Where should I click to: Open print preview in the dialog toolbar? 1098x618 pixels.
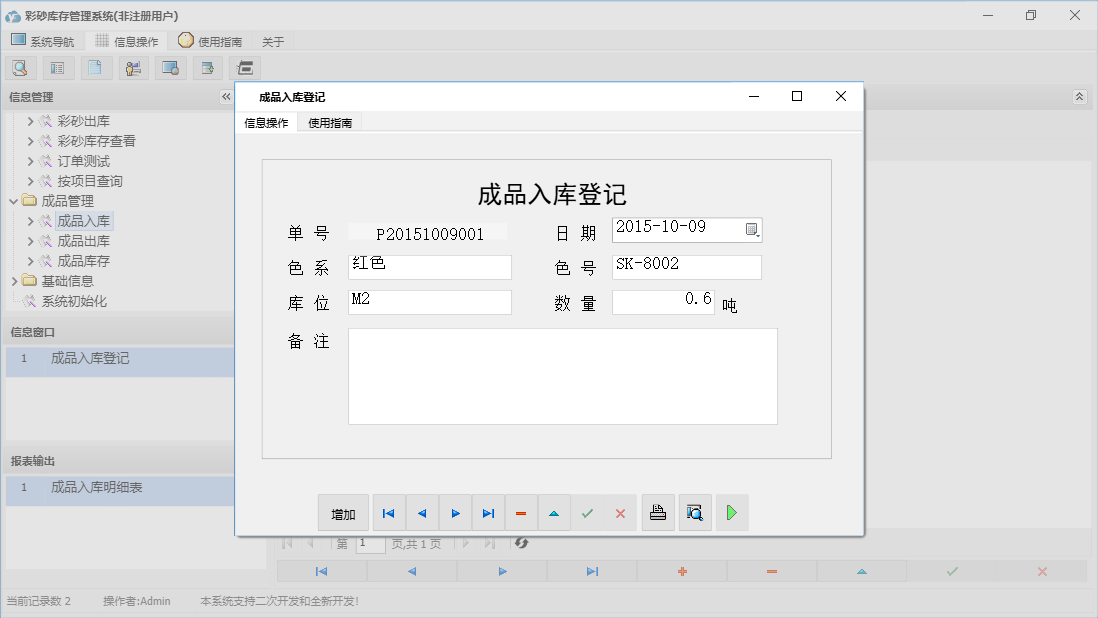(x=695, y=512)
